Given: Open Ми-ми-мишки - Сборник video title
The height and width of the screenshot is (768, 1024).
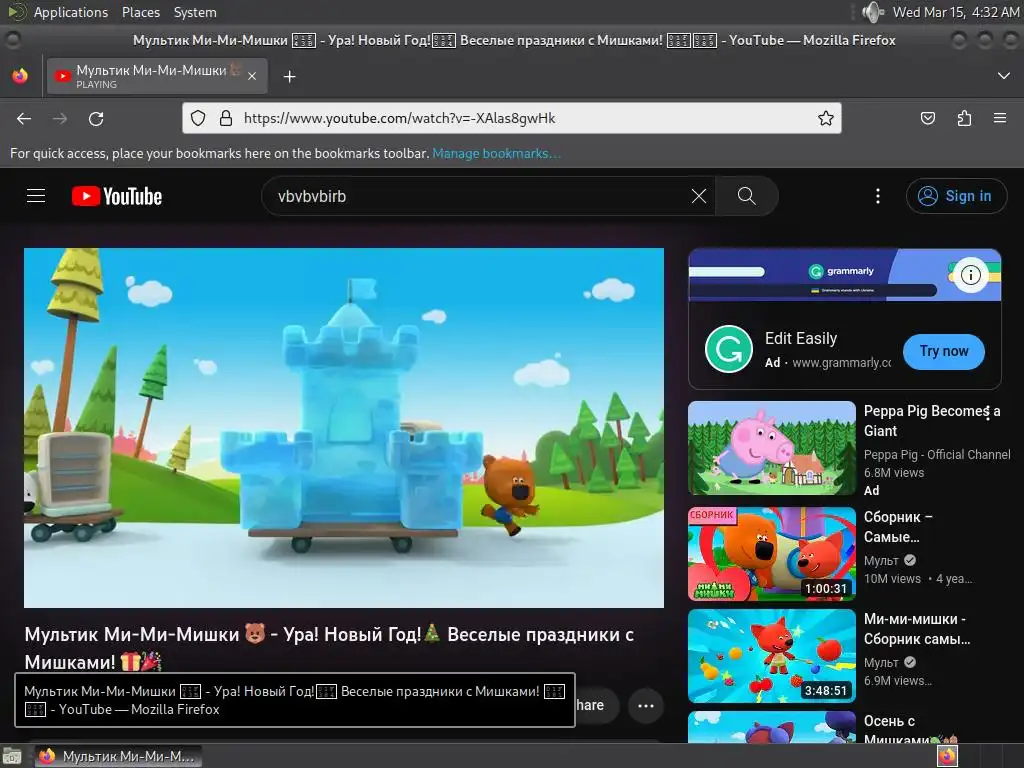Looking at the screenshot, I should tap(917, 628).
